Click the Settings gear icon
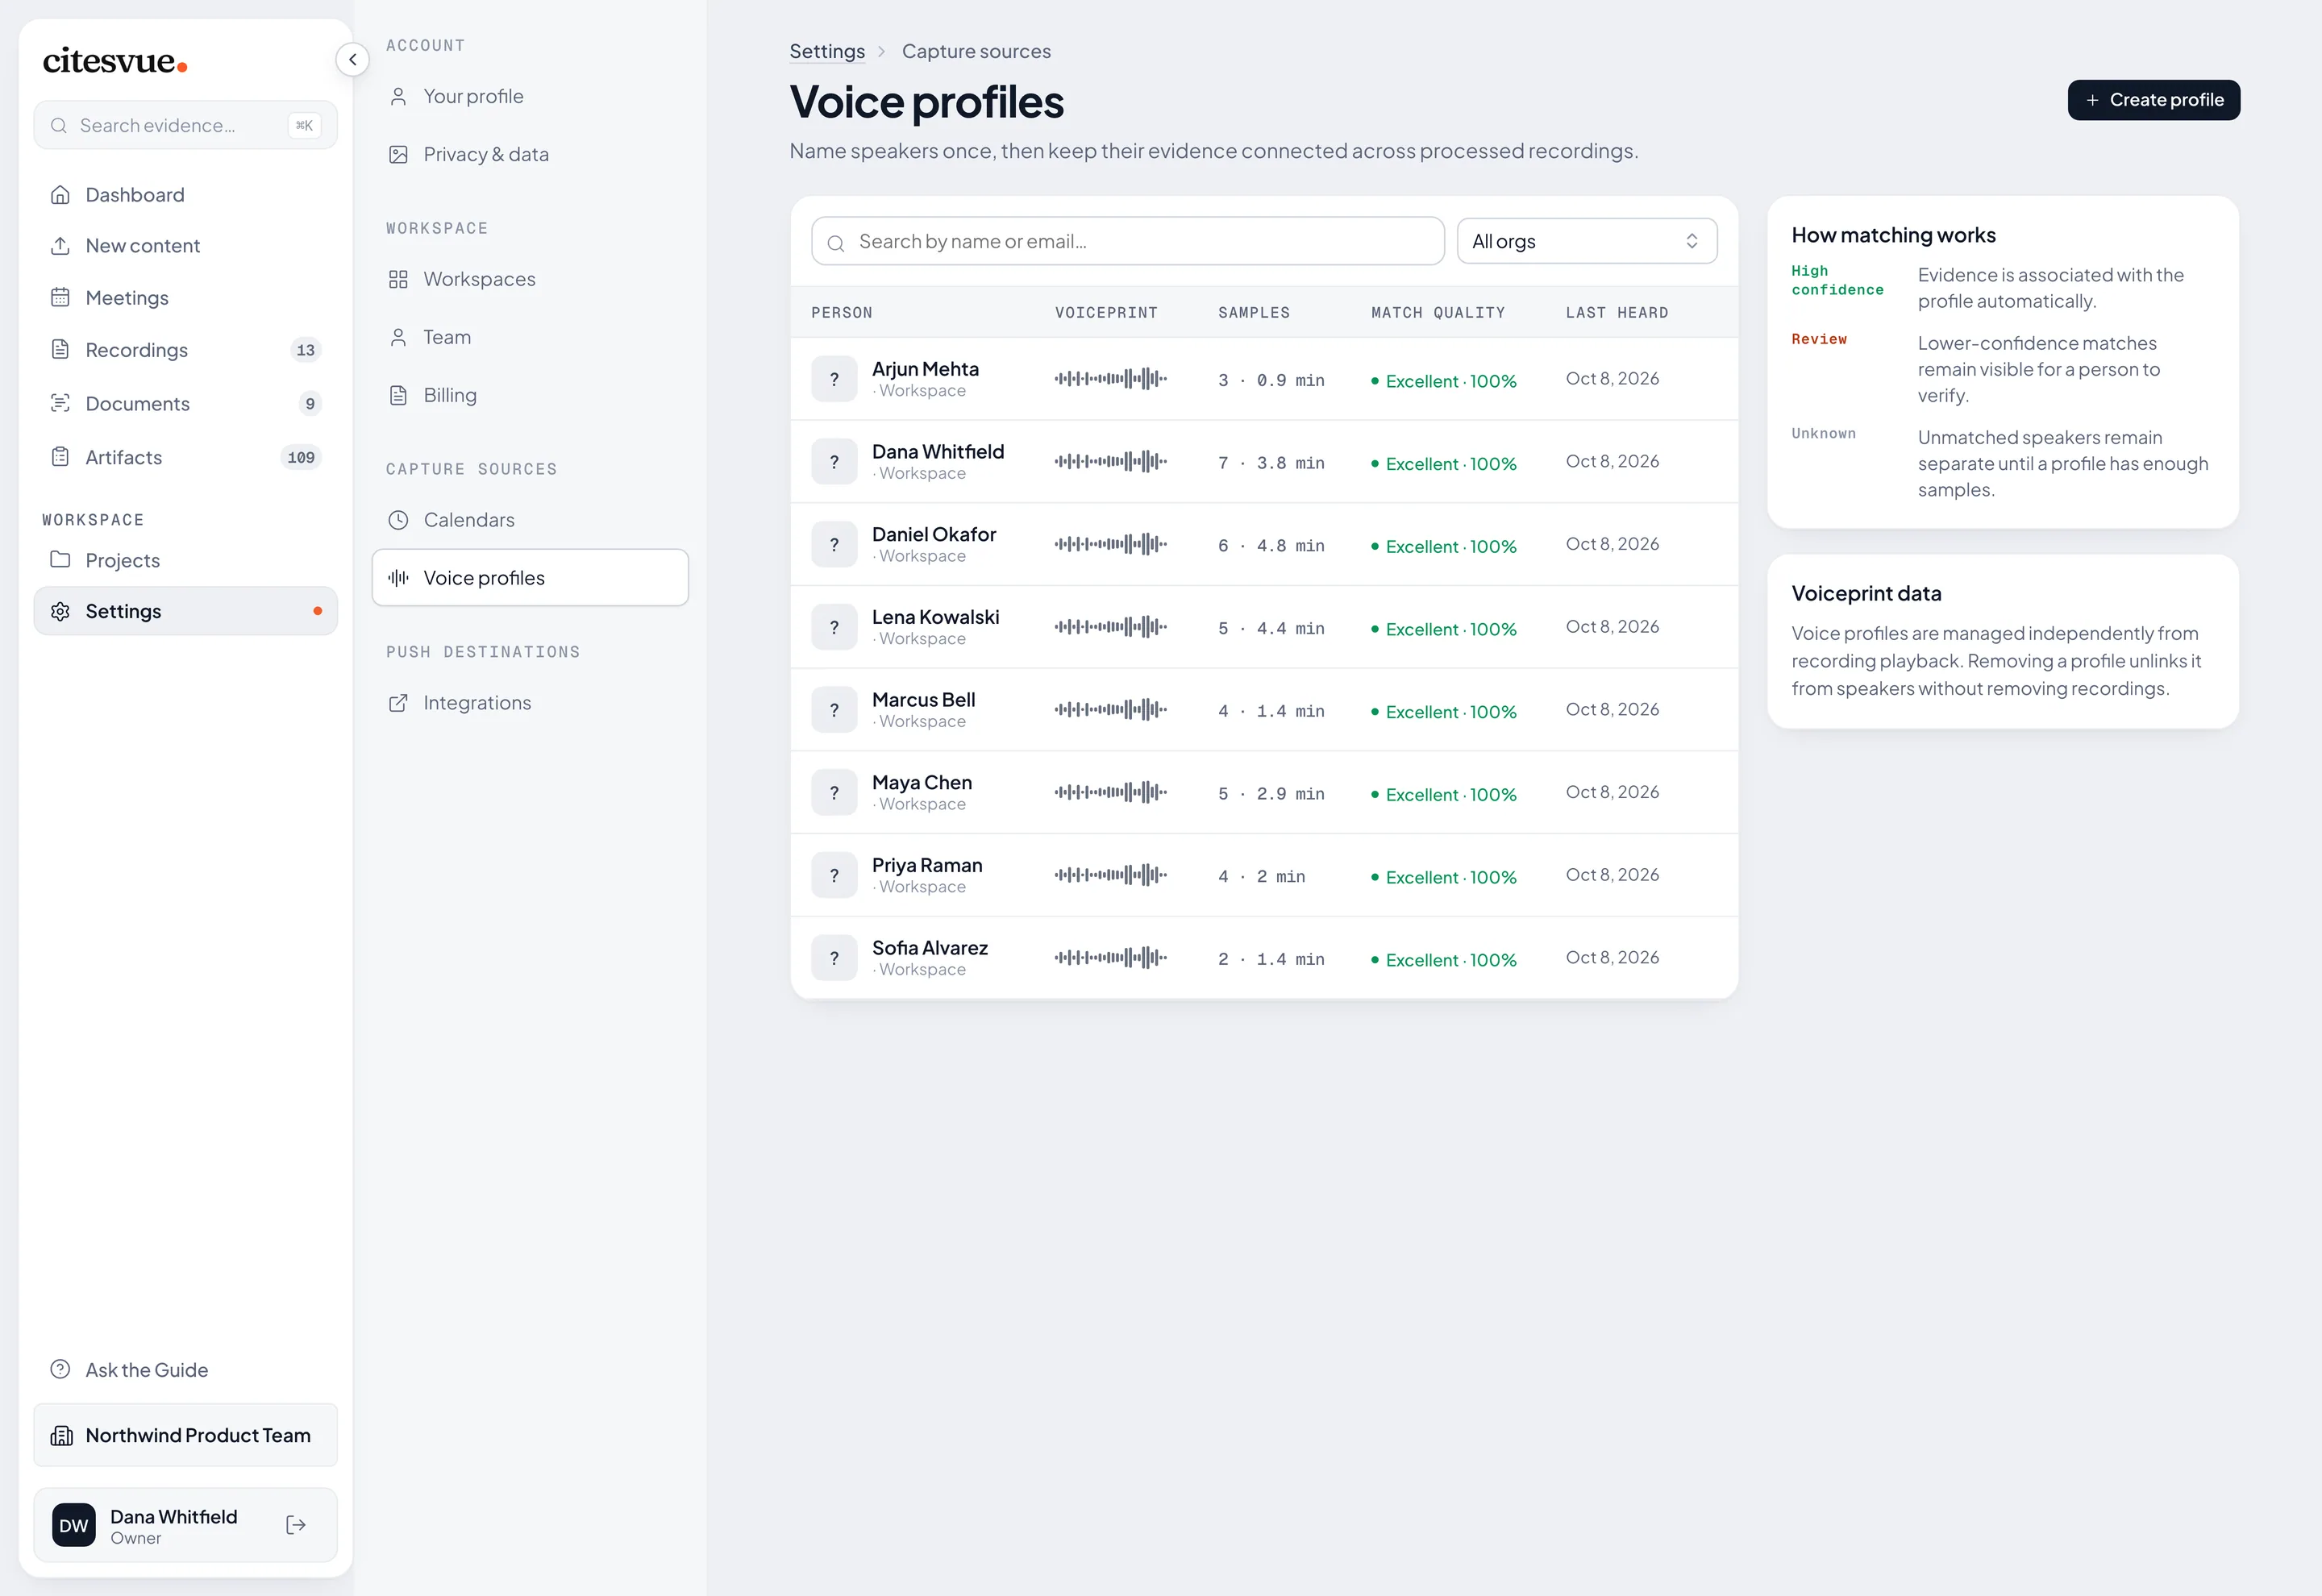This screenshot has height=1596, width=2322. coord(60,611)
